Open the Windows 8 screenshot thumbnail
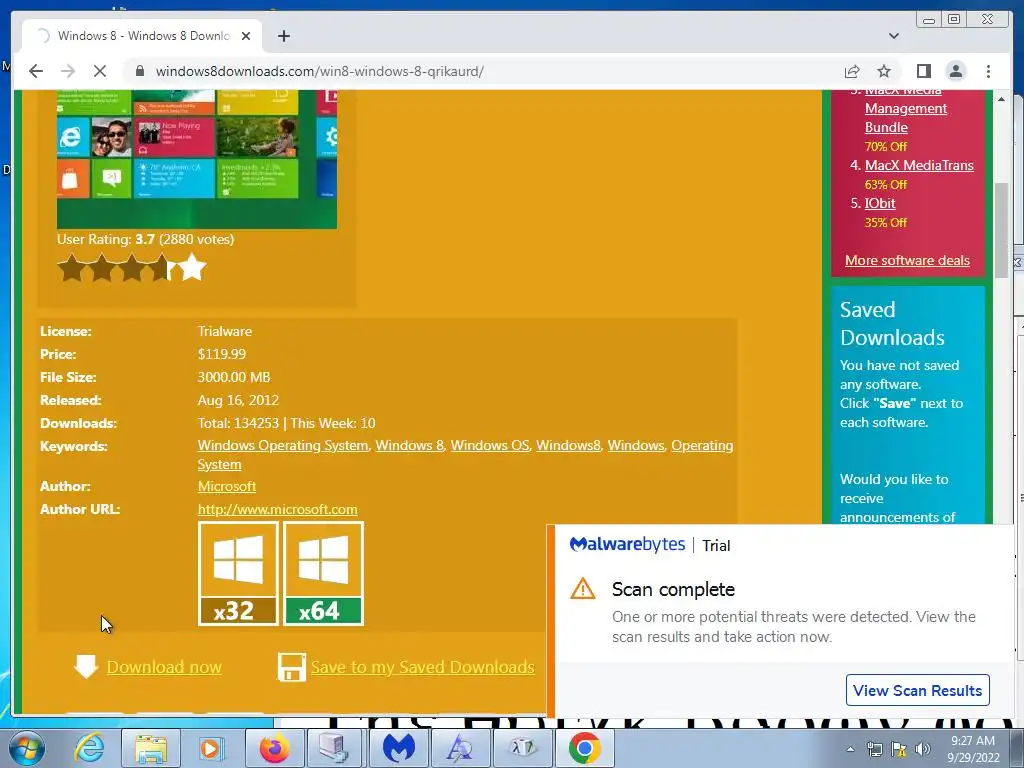Viewport: 1024px width, 768px height. pyautogui.click(x=197, y=159)
